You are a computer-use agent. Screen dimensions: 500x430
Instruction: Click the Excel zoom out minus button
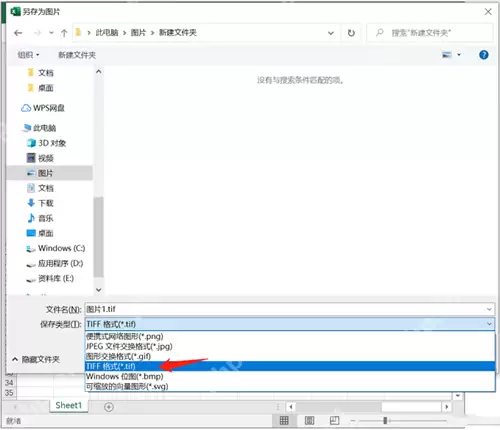[353, 421]
